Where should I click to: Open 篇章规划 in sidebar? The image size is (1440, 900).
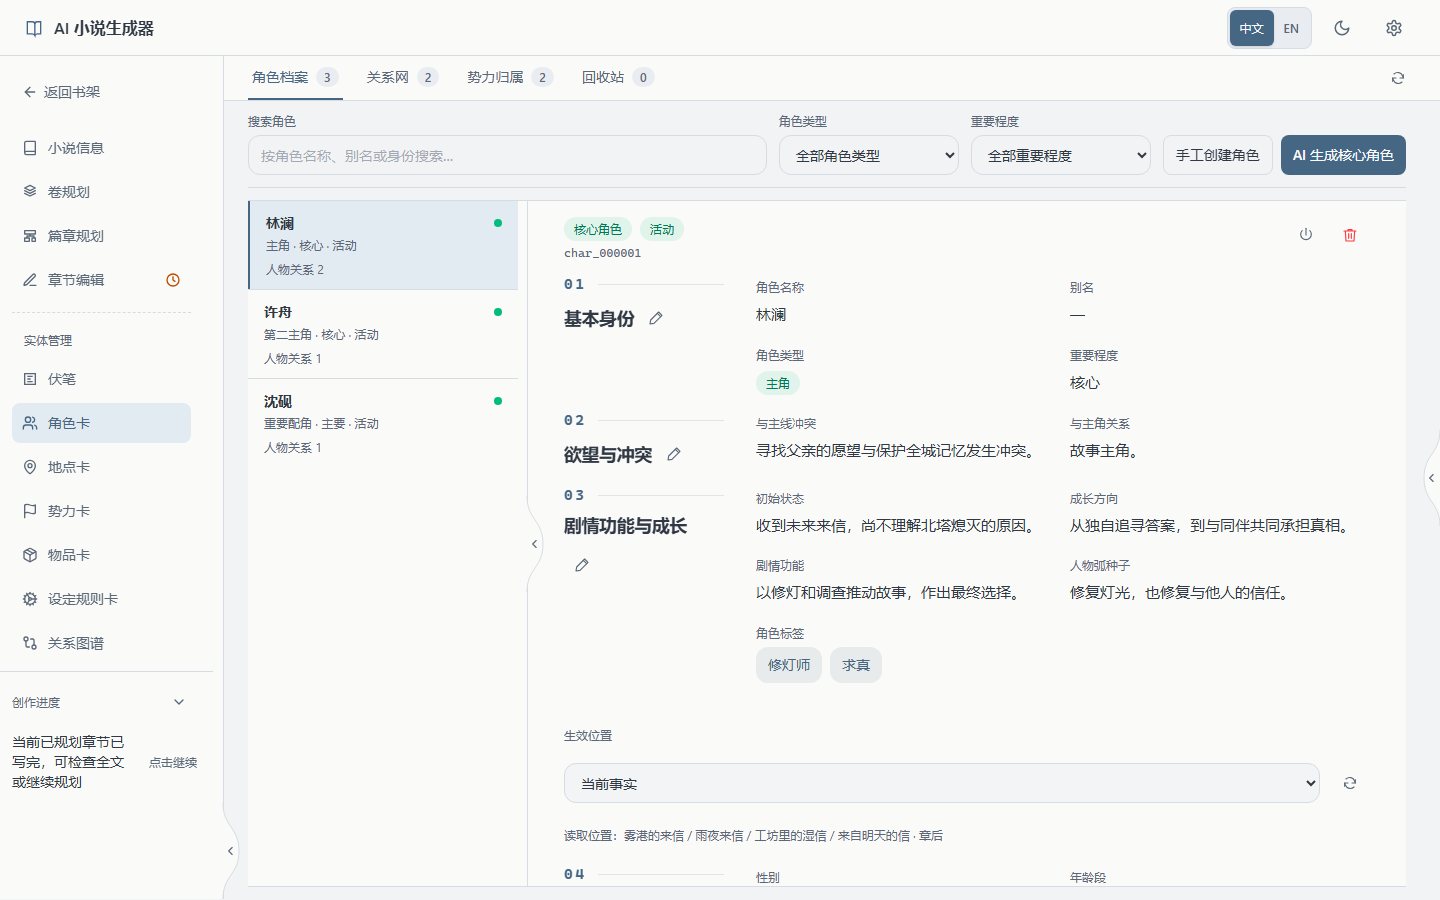[x=101, y=236]
